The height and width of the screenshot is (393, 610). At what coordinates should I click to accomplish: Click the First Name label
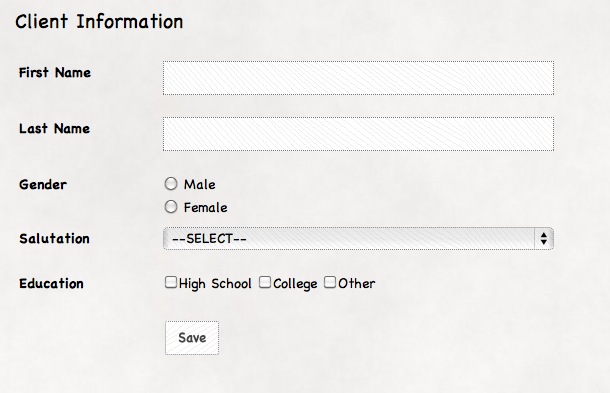click(55, 72)
